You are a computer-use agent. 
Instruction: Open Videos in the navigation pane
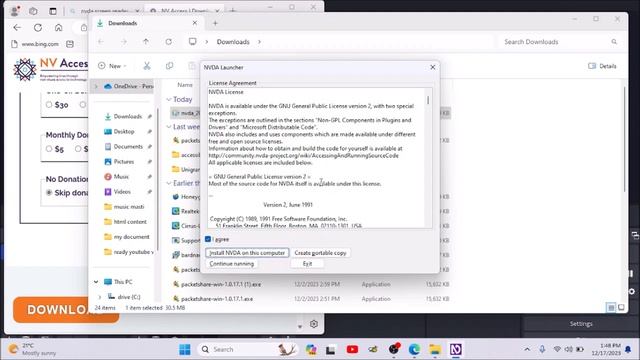(122, 191)
